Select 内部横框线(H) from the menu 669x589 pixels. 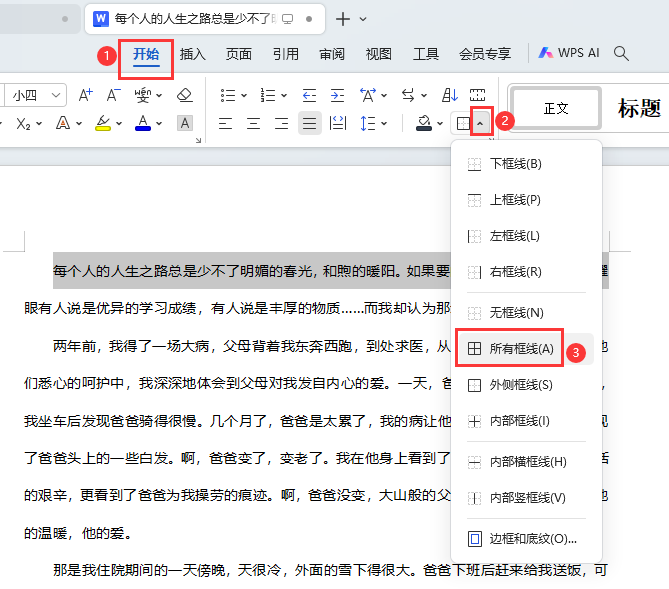pyautogui.click(x=526, y=462)
